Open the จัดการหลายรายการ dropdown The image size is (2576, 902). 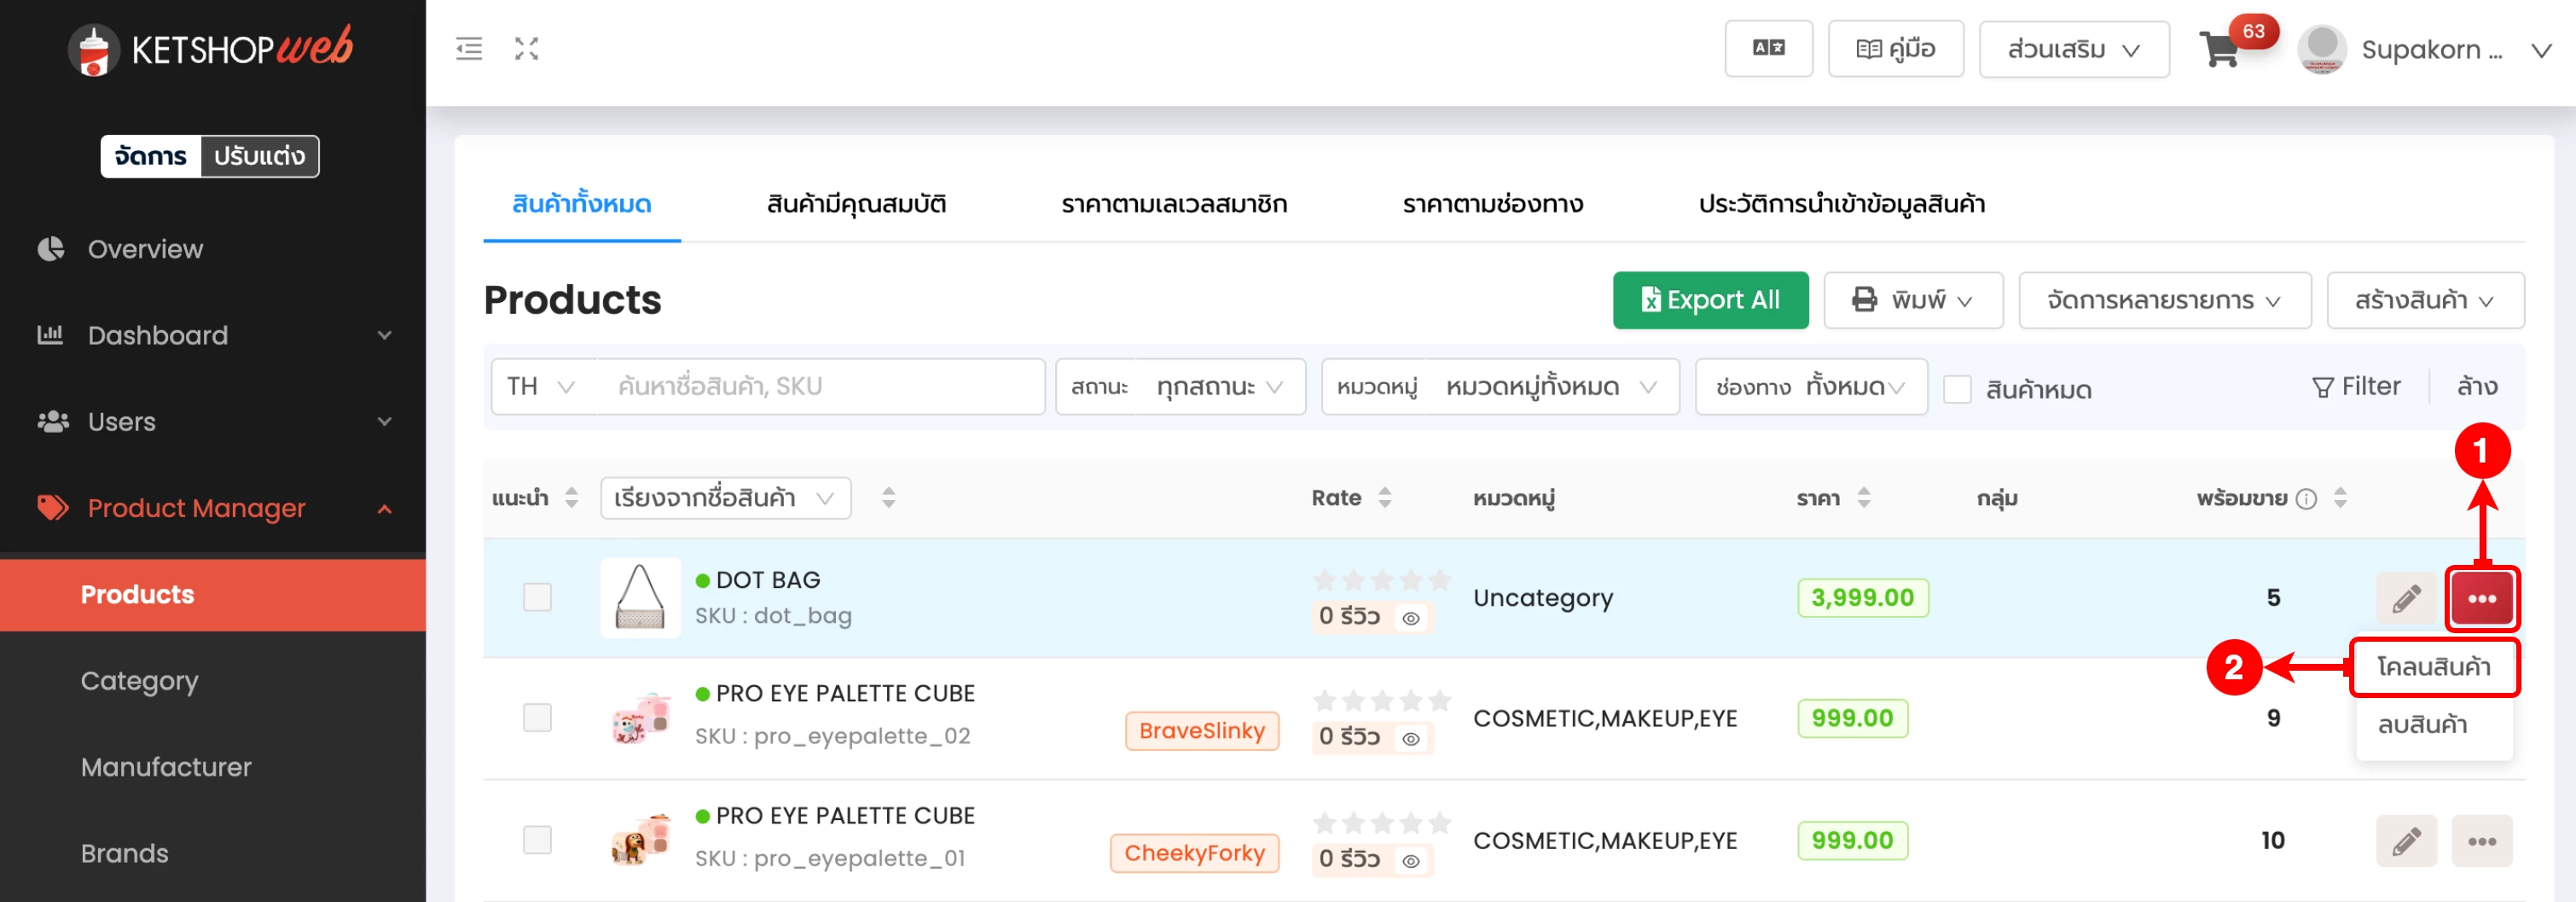pos(2165,300)
